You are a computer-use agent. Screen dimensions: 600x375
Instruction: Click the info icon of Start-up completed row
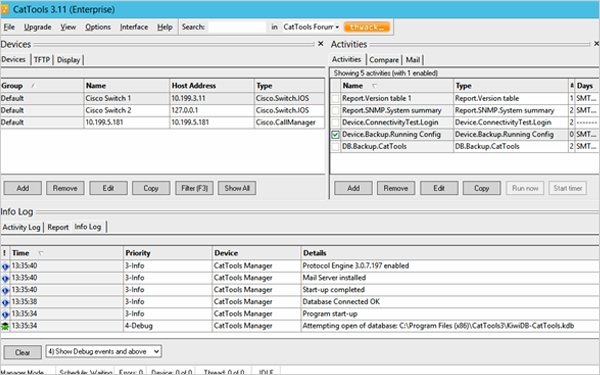pyautogui.click(x=5, y=290)
